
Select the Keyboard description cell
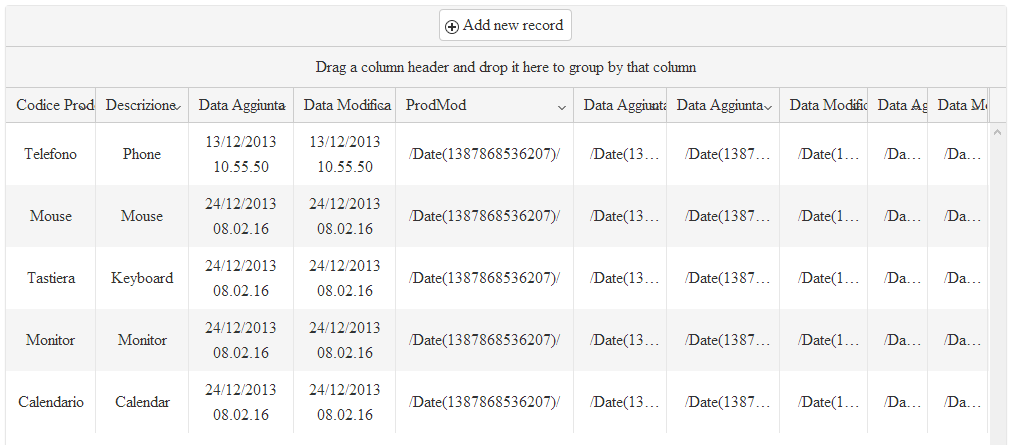[x=142, y=278]
